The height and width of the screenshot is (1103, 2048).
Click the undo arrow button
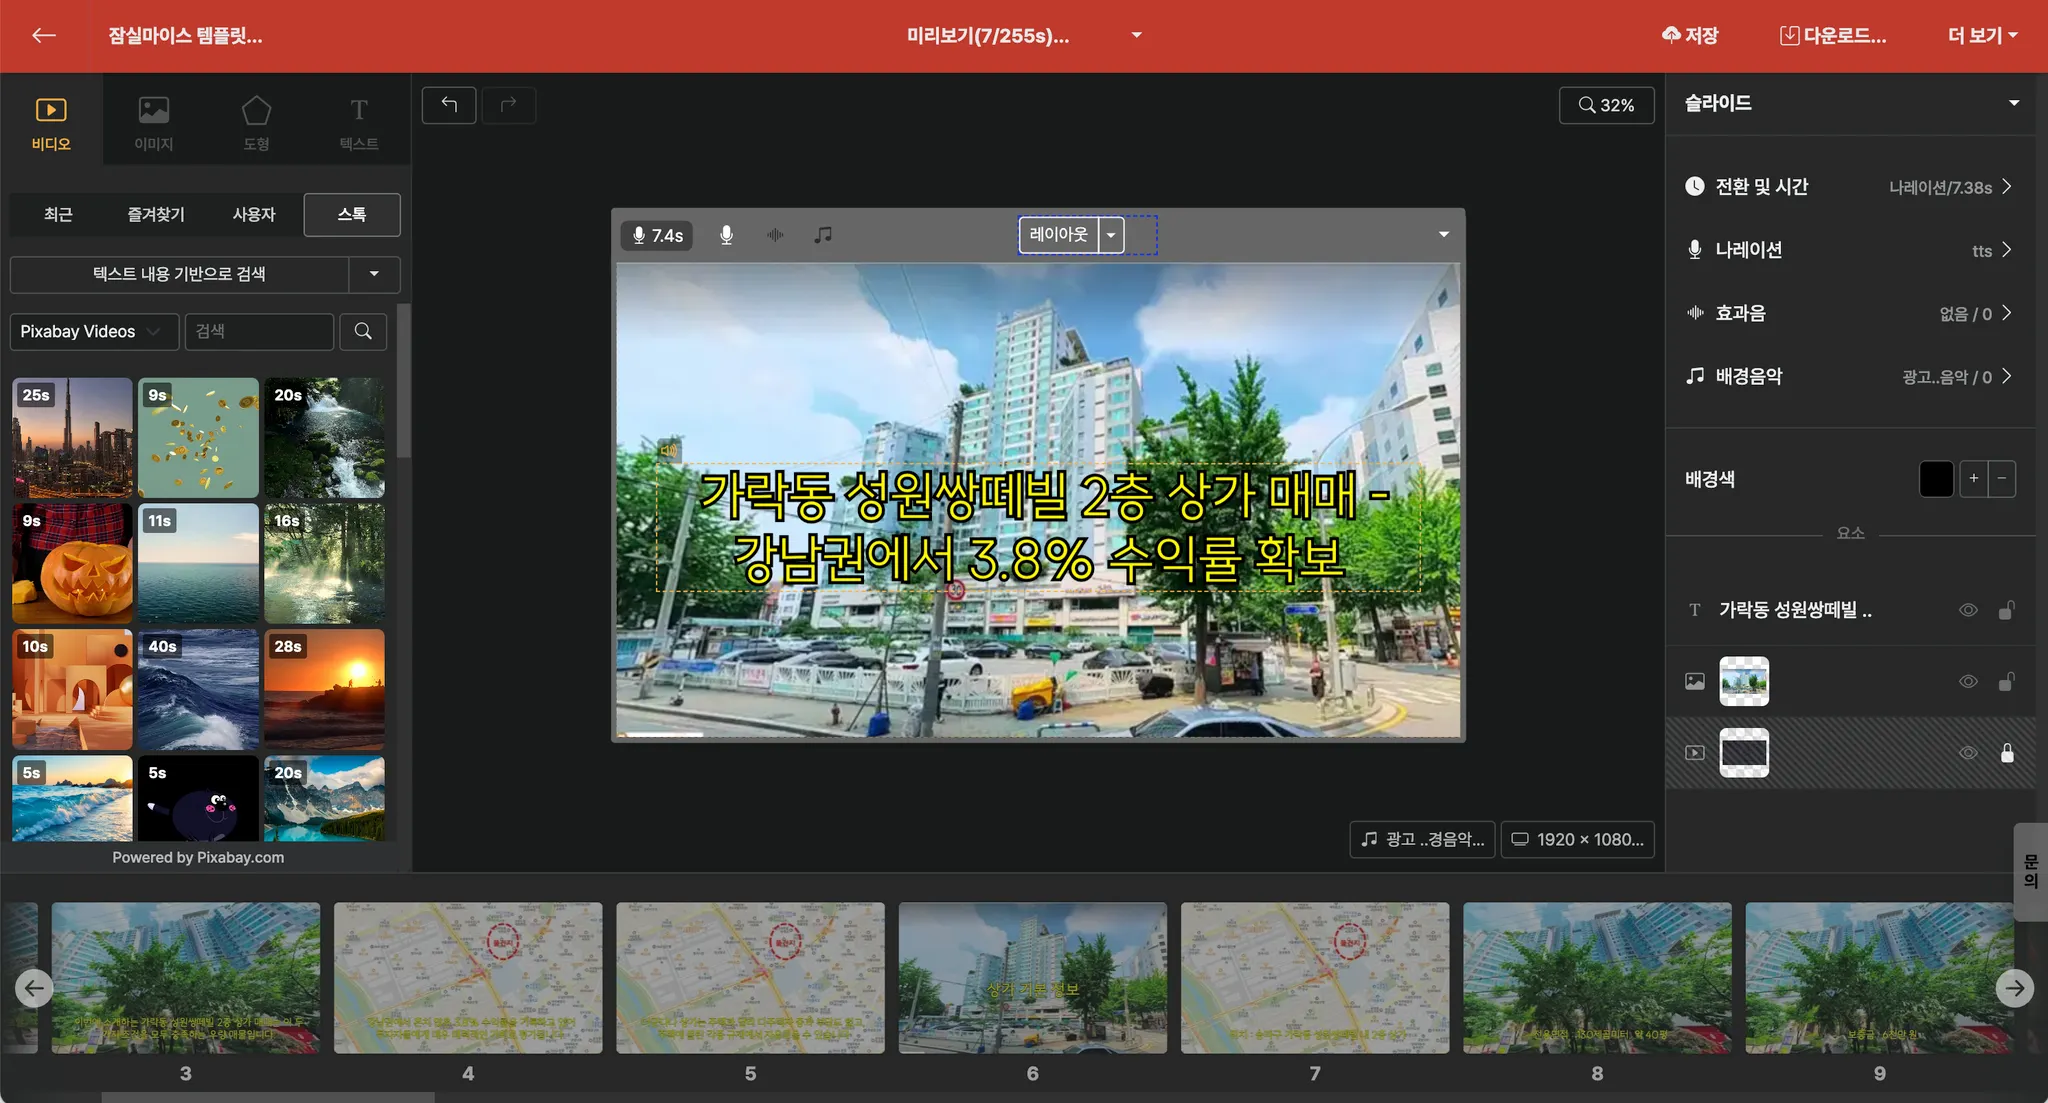click(x=449, y=105)
